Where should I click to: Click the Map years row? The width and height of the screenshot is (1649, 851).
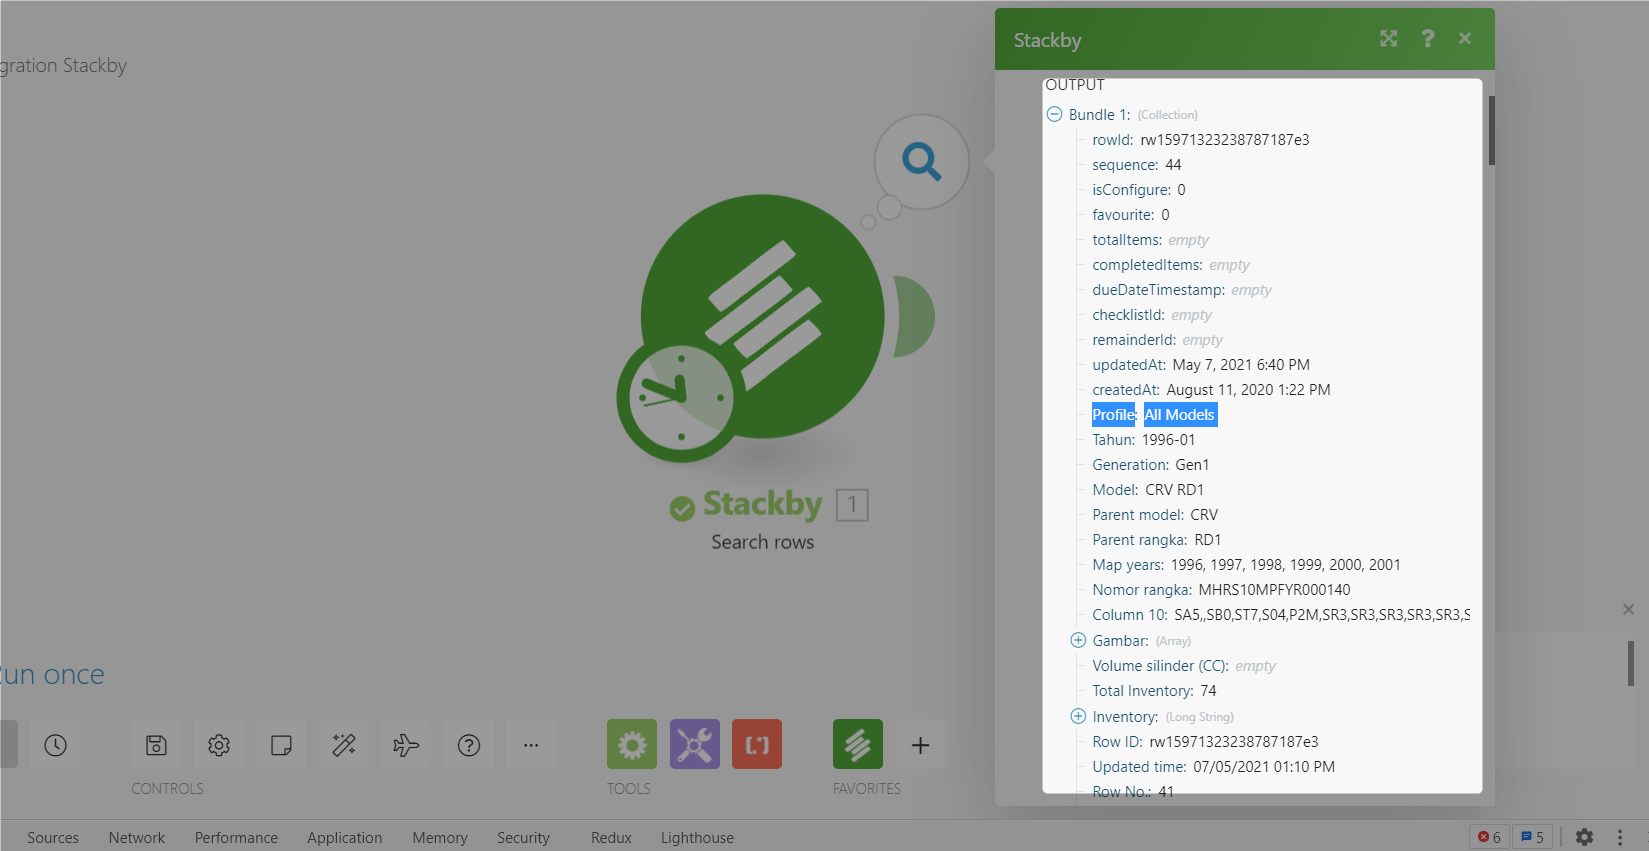tap(1246, 565)
